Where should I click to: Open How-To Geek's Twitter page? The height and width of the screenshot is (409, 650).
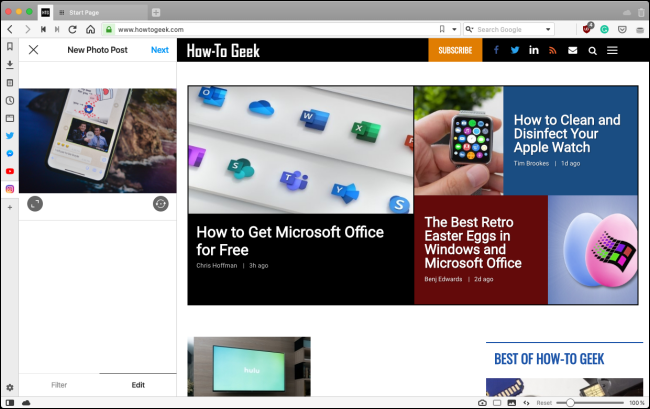pos(515,50)
